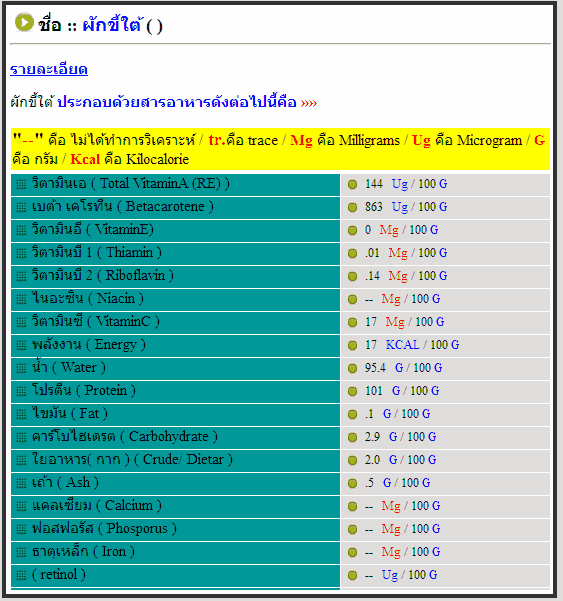
Task: Click the grid icon next to Niacin
Action: [x=21, y=299]
